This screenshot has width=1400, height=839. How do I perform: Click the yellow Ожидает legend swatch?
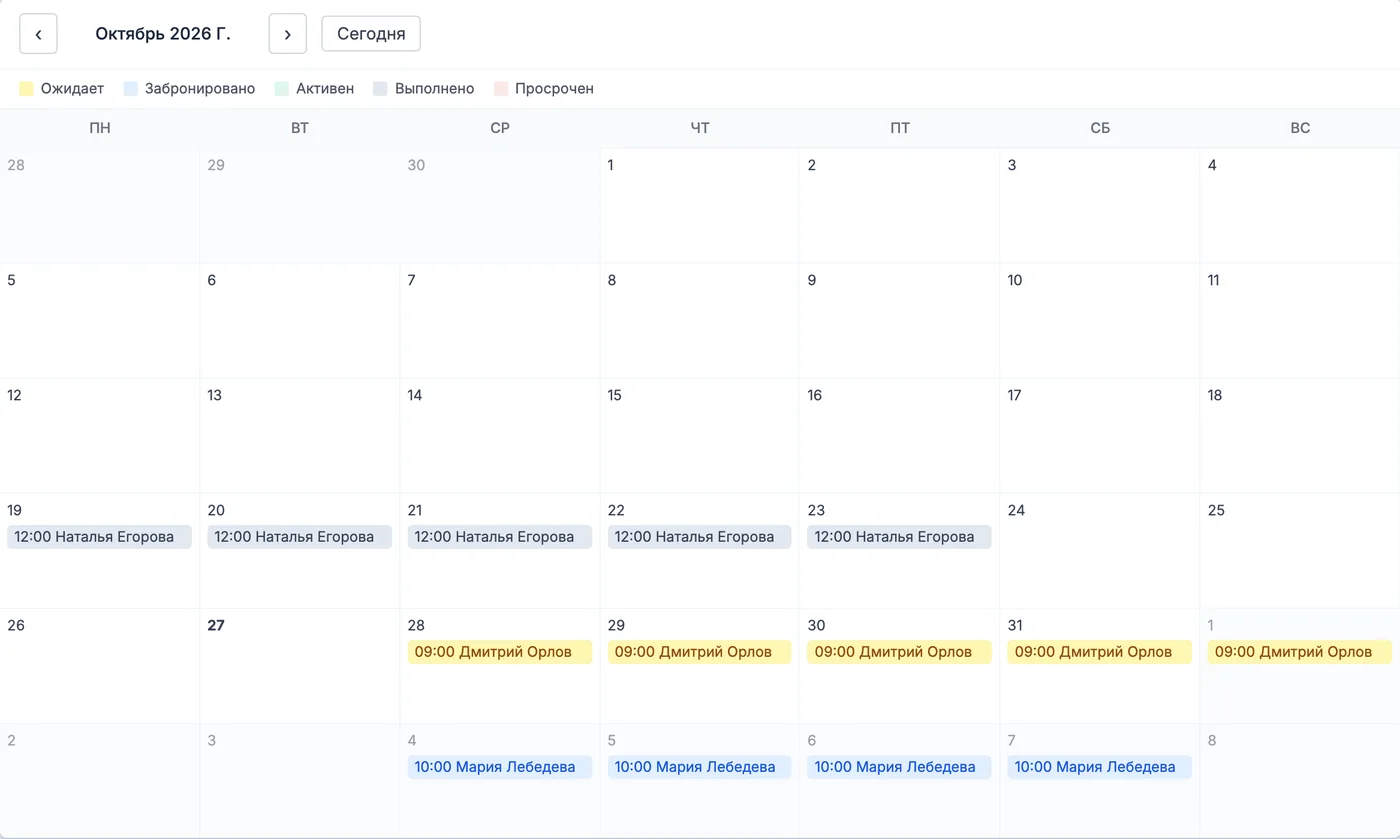(27, 89)
